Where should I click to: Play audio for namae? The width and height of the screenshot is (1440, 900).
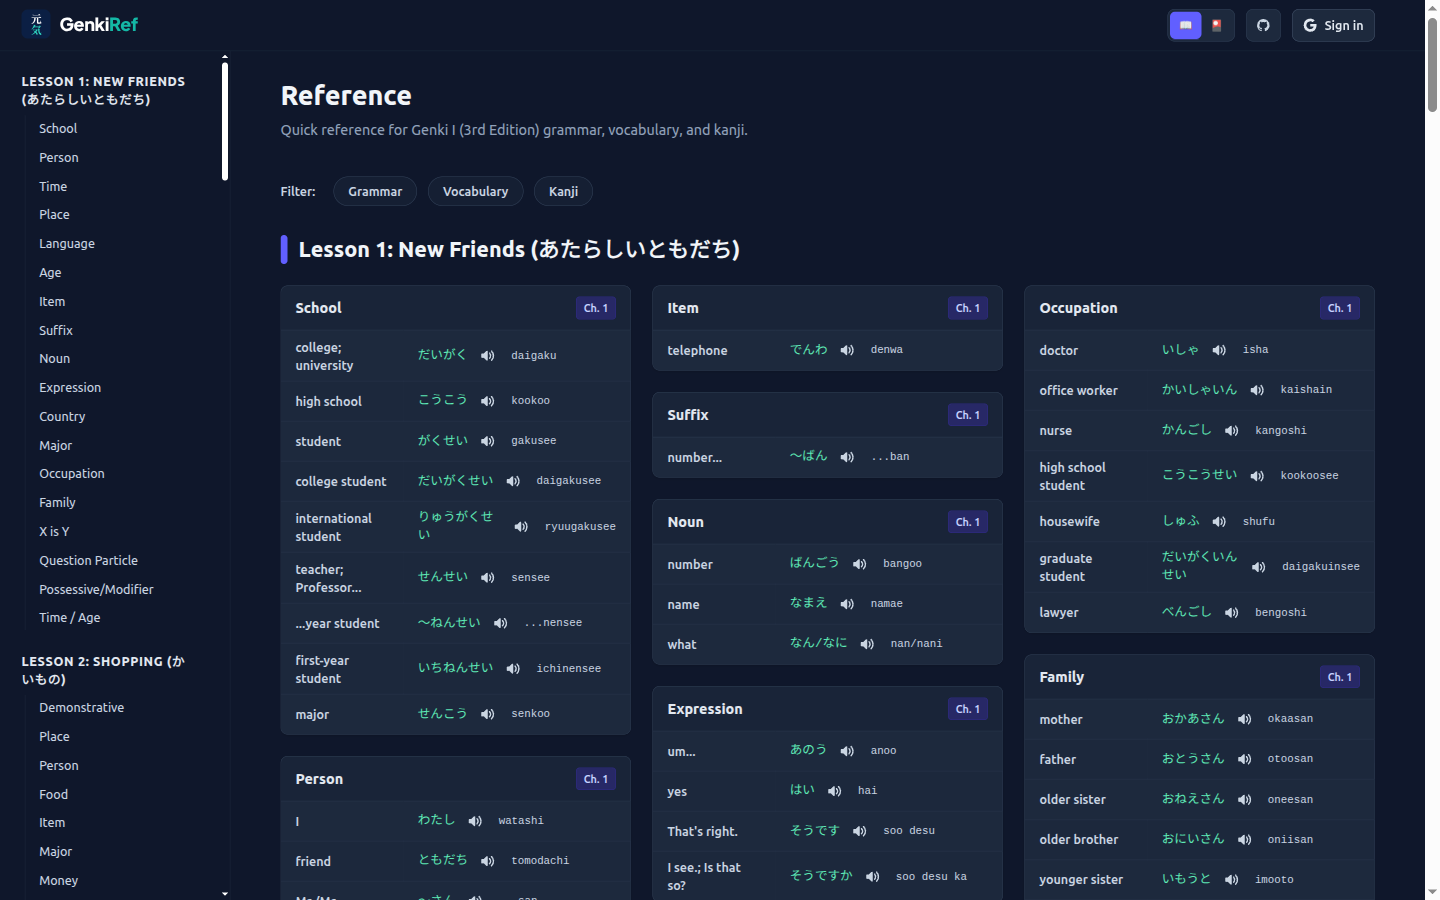click(x=847, y=604)
